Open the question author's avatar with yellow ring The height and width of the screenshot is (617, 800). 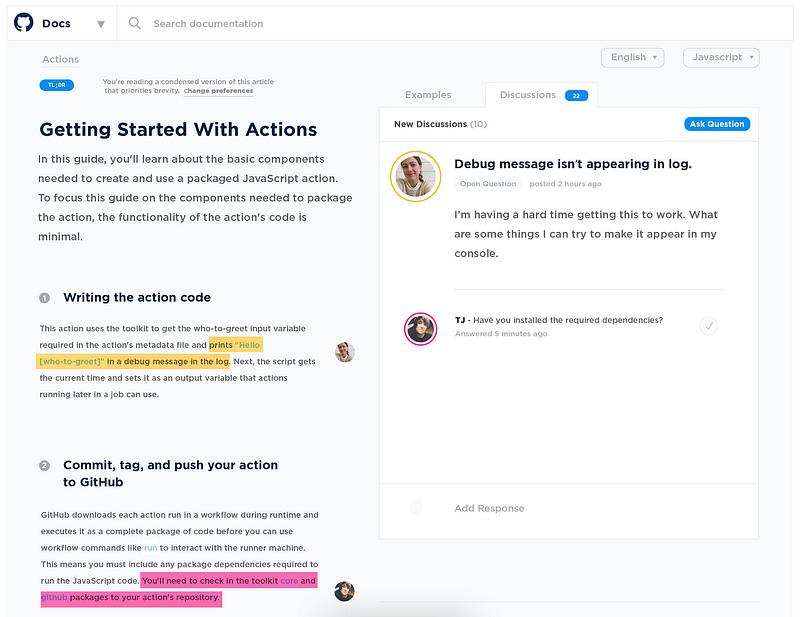415,177
